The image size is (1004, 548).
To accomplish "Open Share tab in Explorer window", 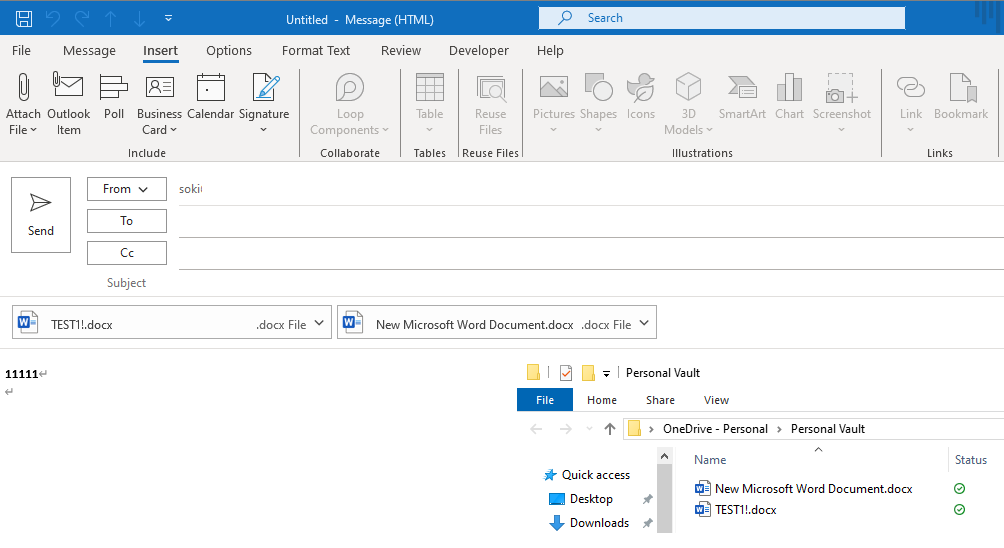I will click(x=660, y=400).
